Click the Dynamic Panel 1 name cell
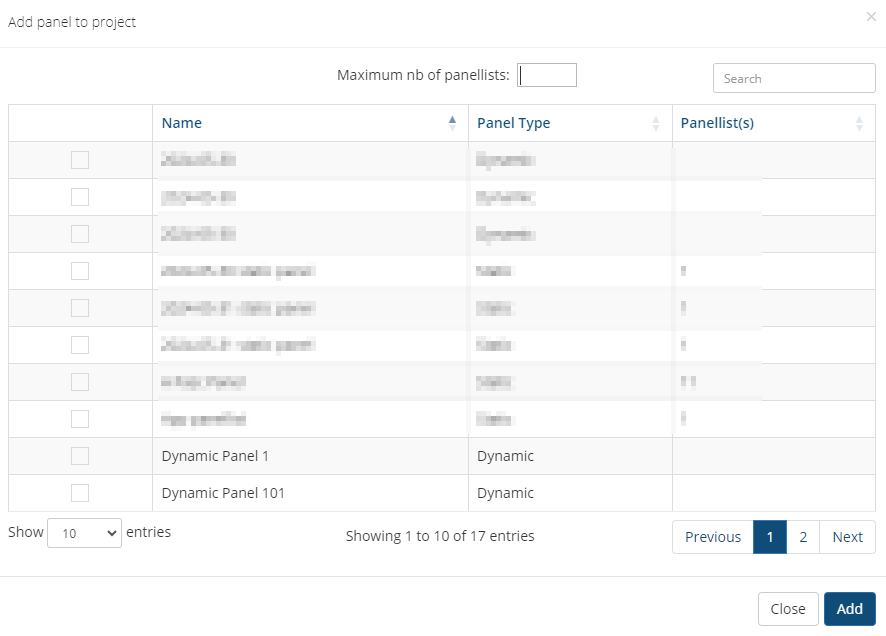 (x=215, y=456)
